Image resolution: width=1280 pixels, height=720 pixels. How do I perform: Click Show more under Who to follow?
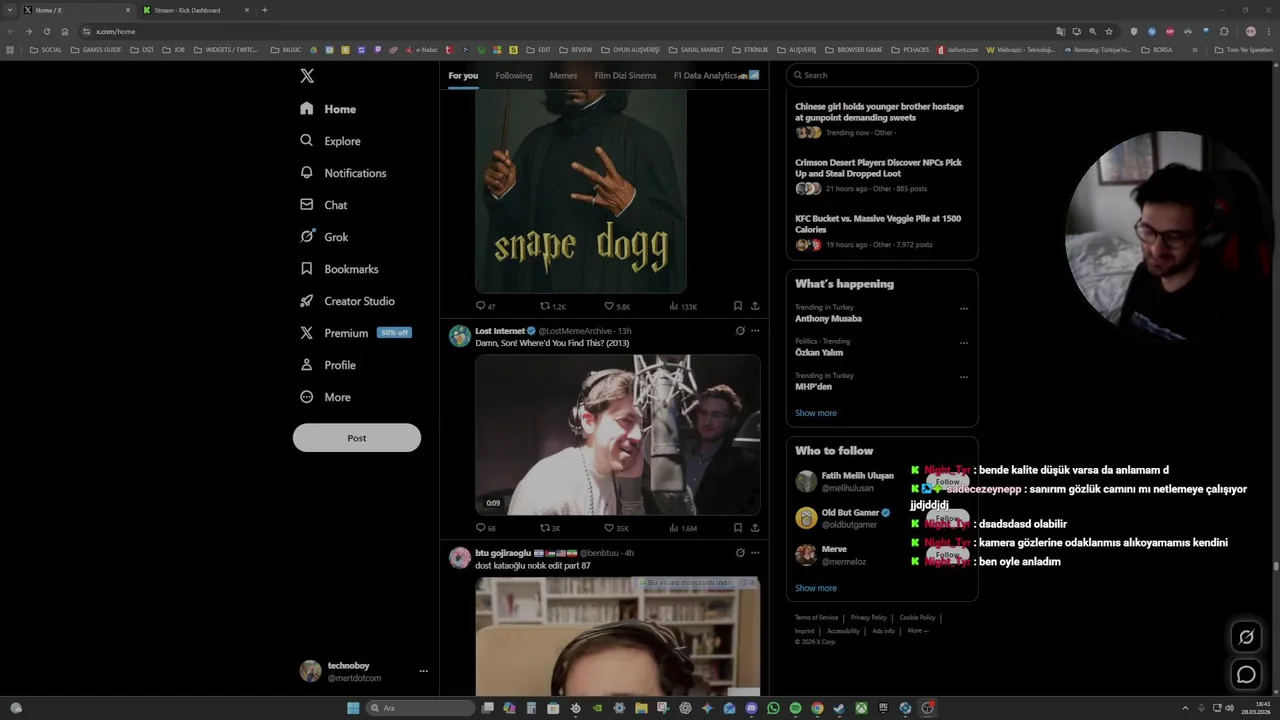point(816,588)
